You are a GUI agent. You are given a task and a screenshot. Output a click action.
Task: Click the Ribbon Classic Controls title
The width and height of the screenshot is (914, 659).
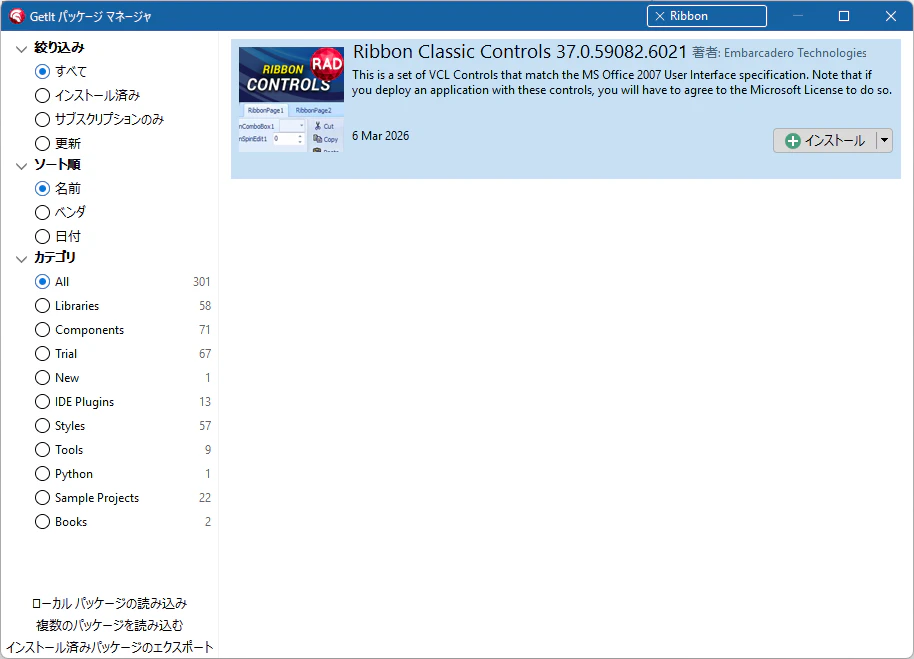point(520,52)
